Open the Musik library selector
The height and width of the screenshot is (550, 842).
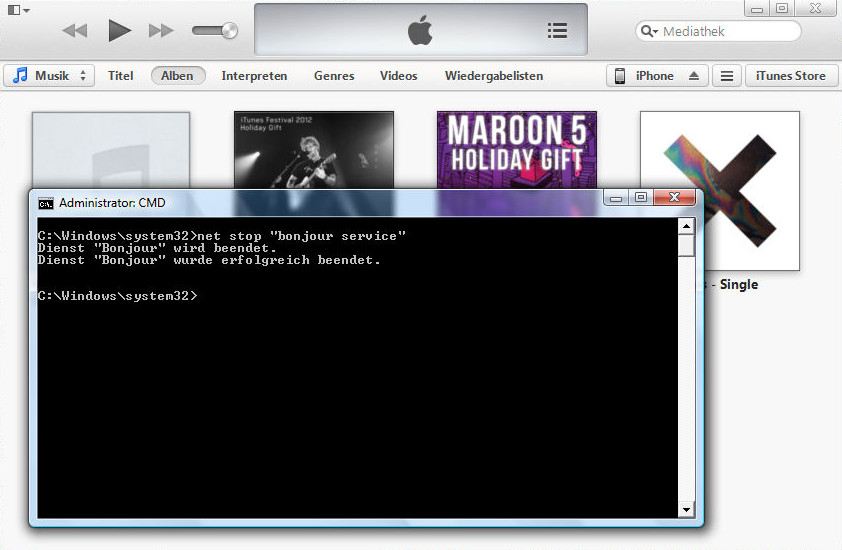[49, 76]
